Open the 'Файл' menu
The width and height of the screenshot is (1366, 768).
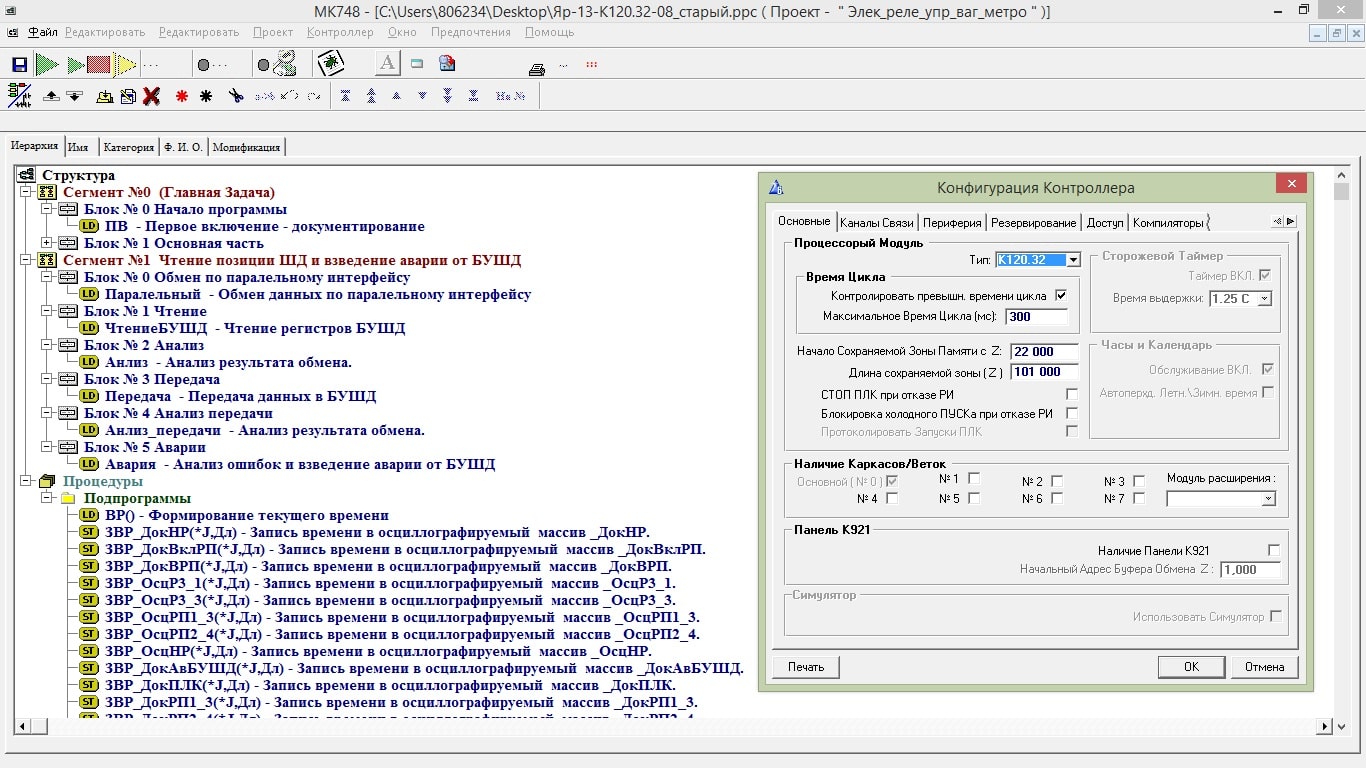[43, 32]
